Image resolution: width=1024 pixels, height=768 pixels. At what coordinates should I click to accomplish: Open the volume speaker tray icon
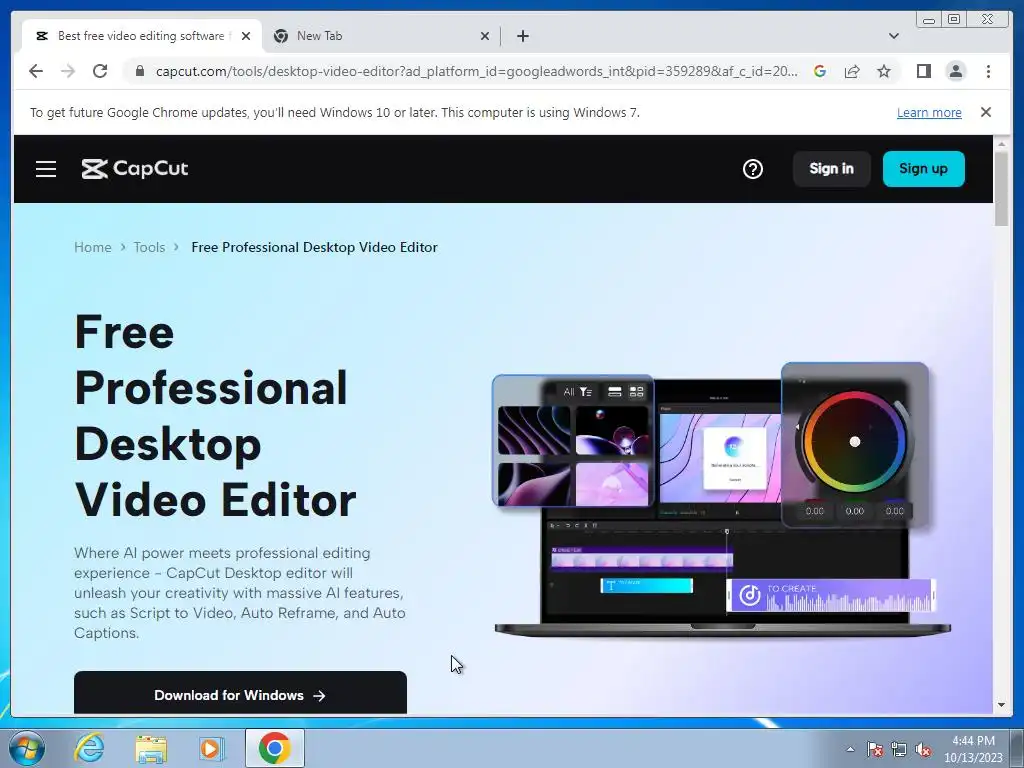[923, 749]
